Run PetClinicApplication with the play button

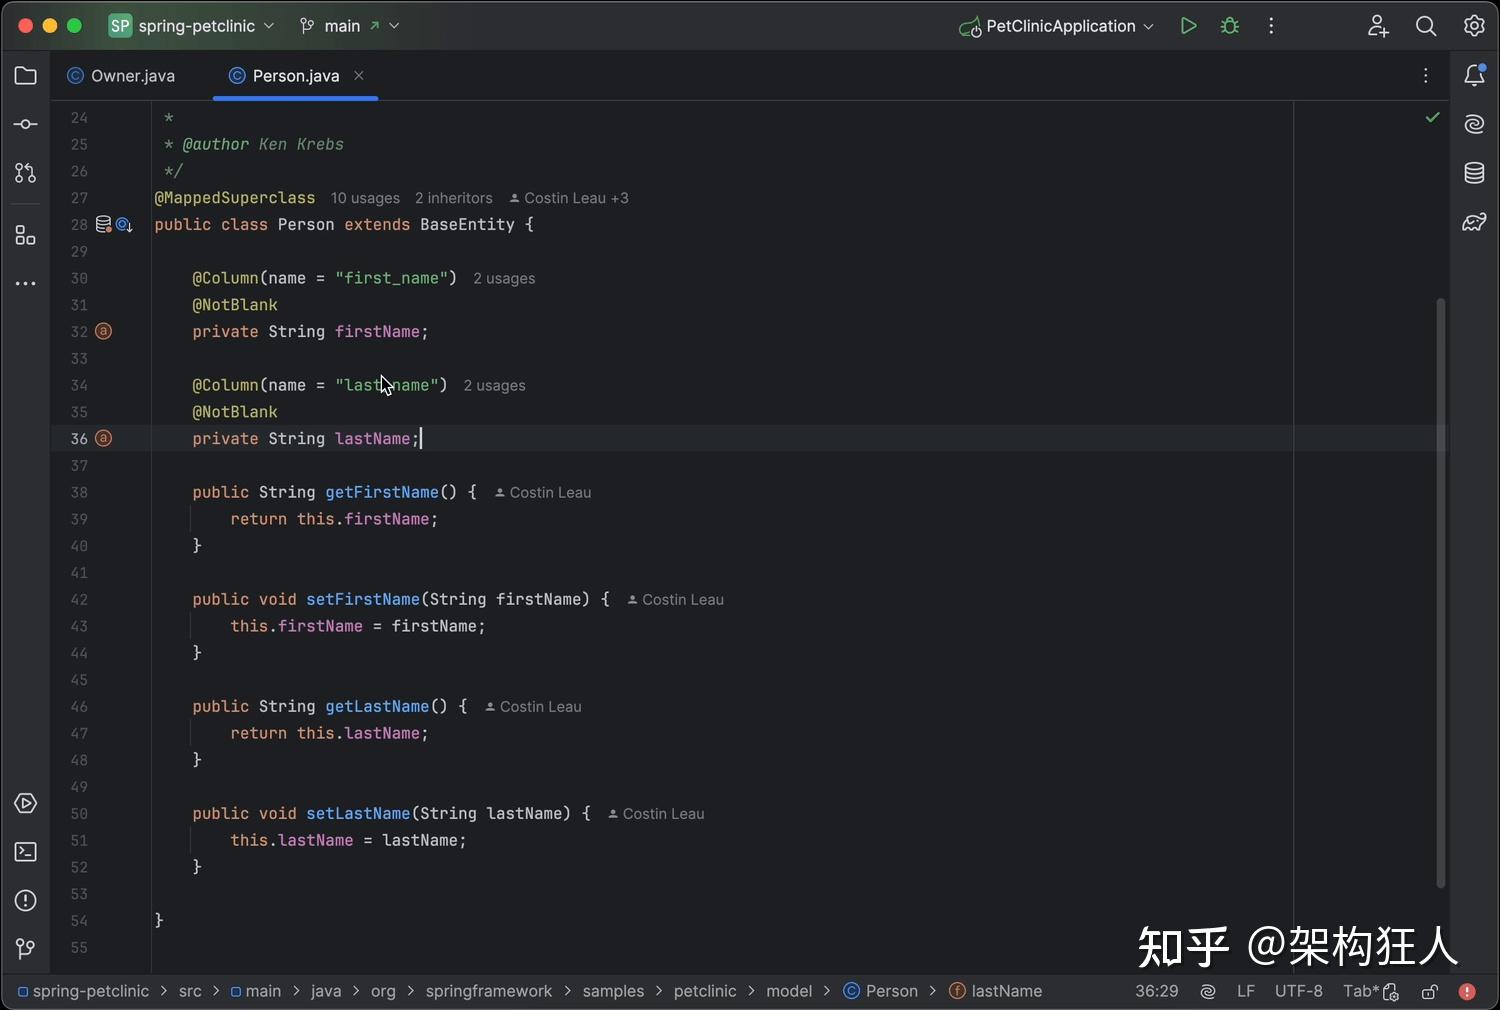click(x=1188, y=26)
